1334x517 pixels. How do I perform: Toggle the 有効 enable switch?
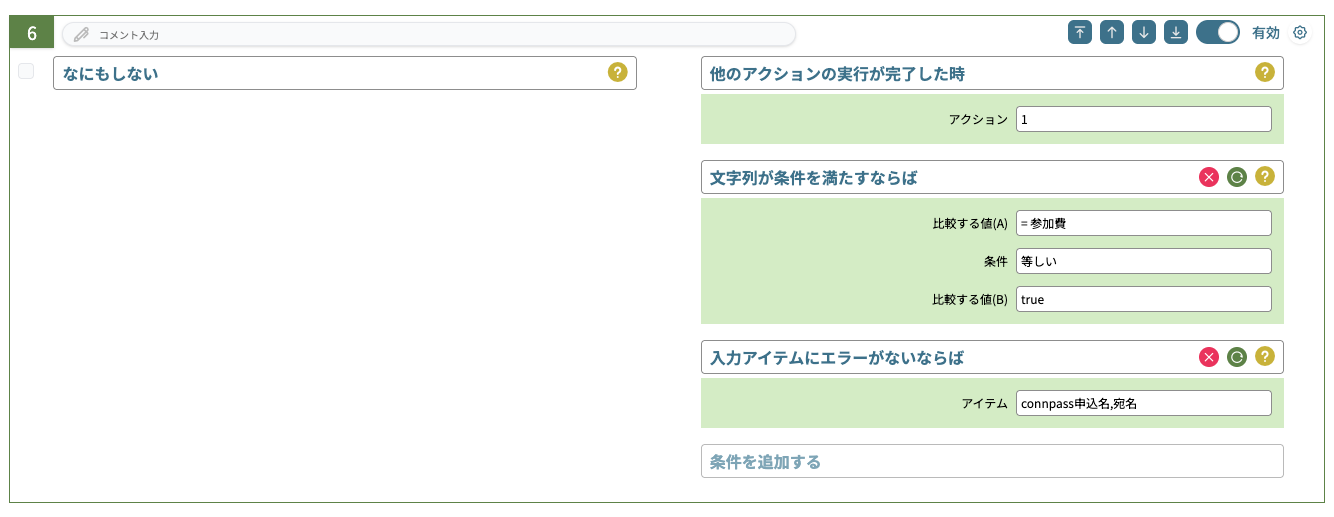(1217, 32)
